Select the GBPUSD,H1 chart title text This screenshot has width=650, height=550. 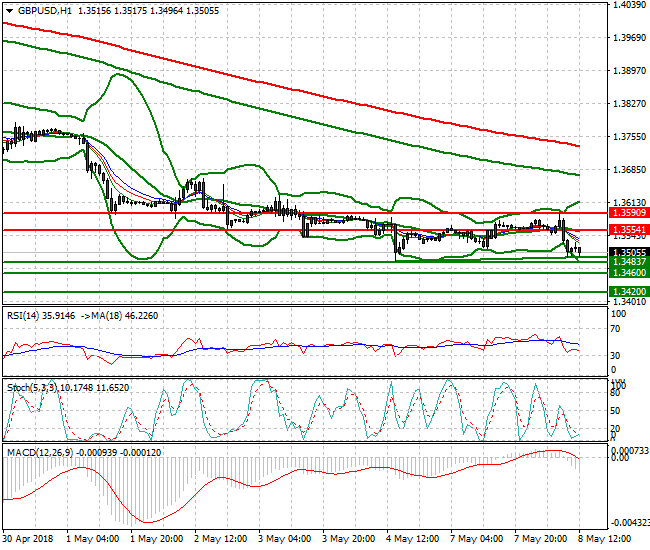point(45,11)
